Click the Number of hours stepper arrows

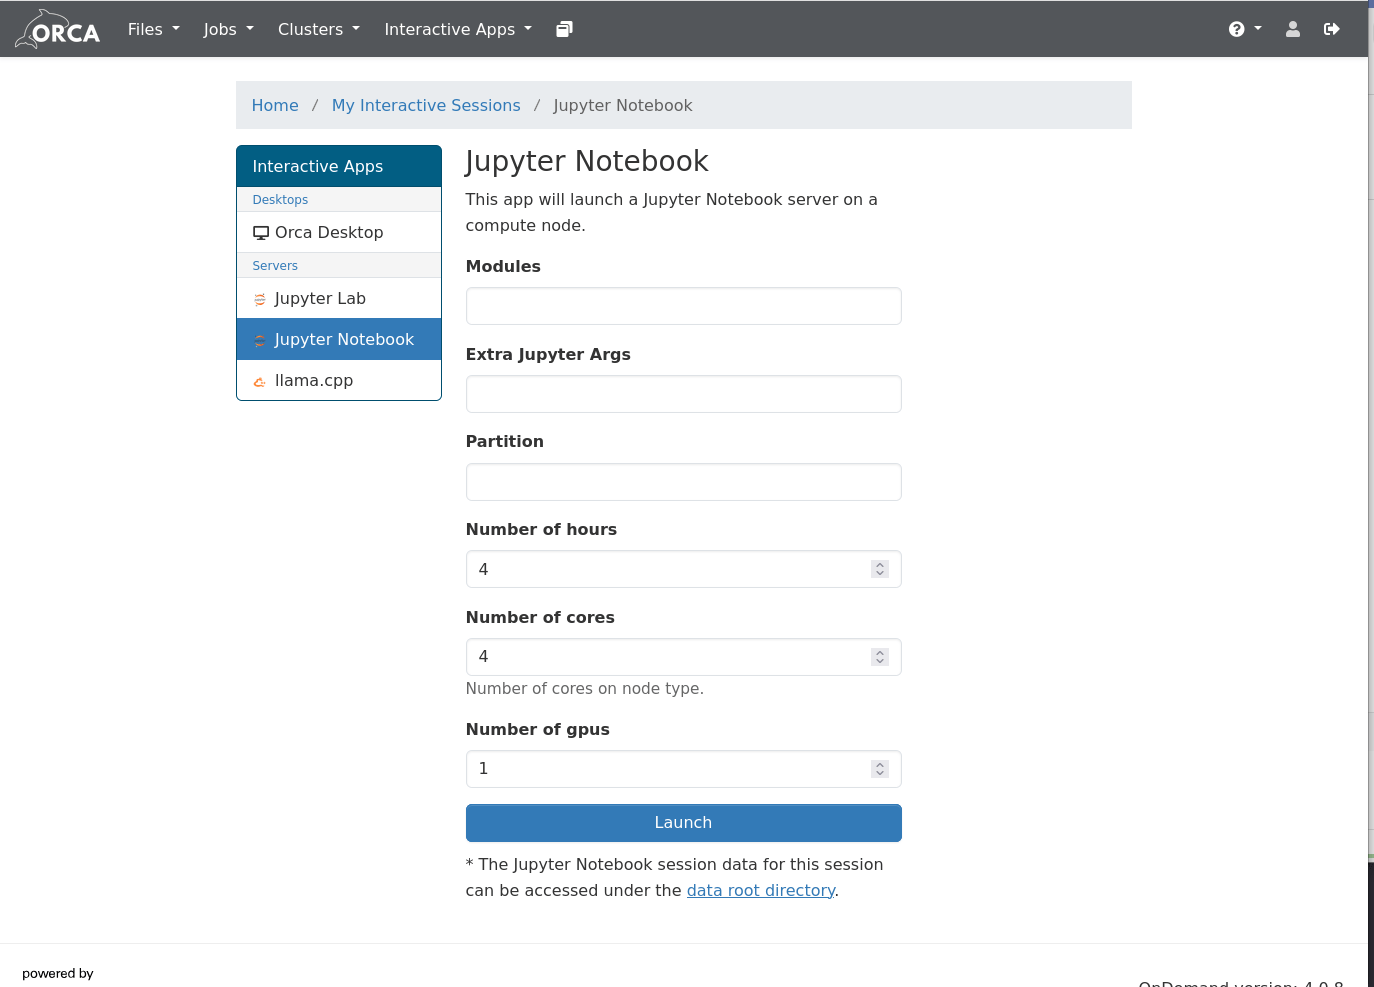tap(880, 569)
